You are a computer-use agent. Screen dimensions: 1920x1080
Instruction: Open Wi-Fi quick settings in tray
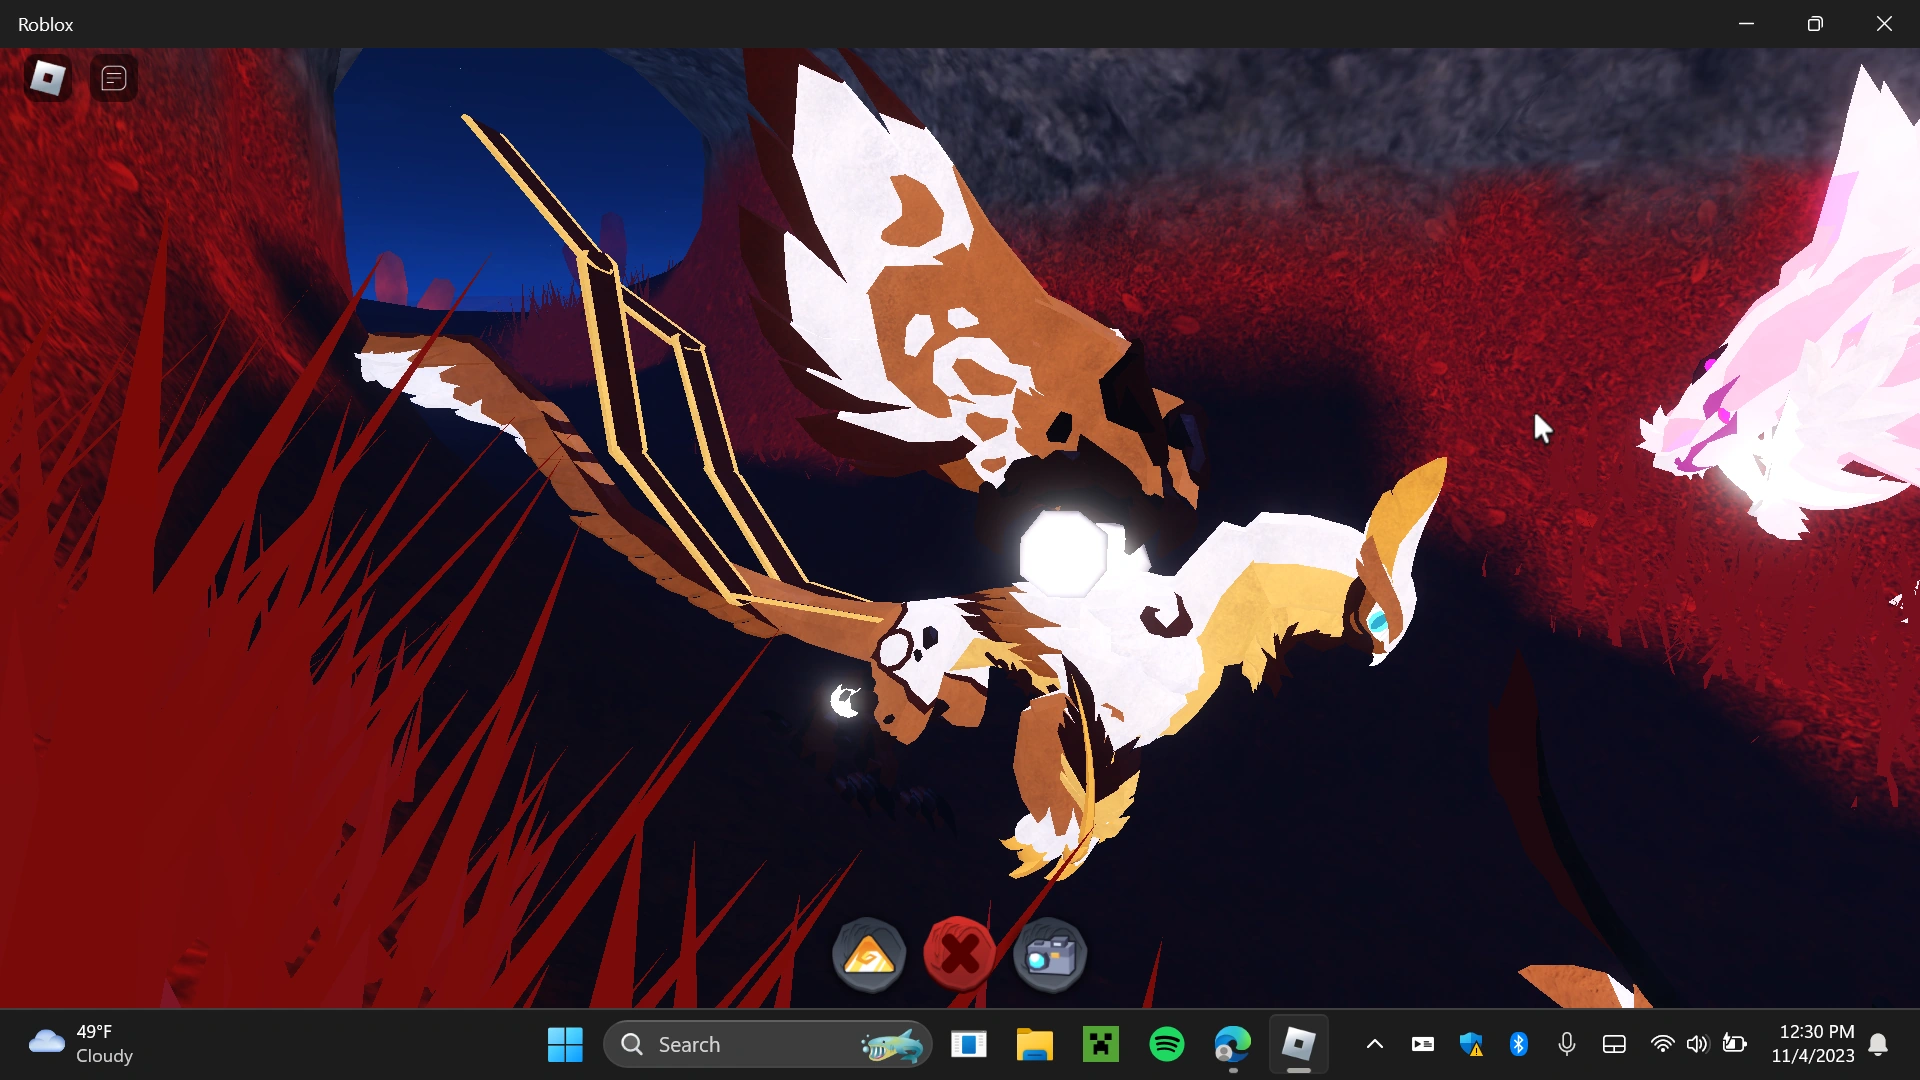coord(1662,1044)
